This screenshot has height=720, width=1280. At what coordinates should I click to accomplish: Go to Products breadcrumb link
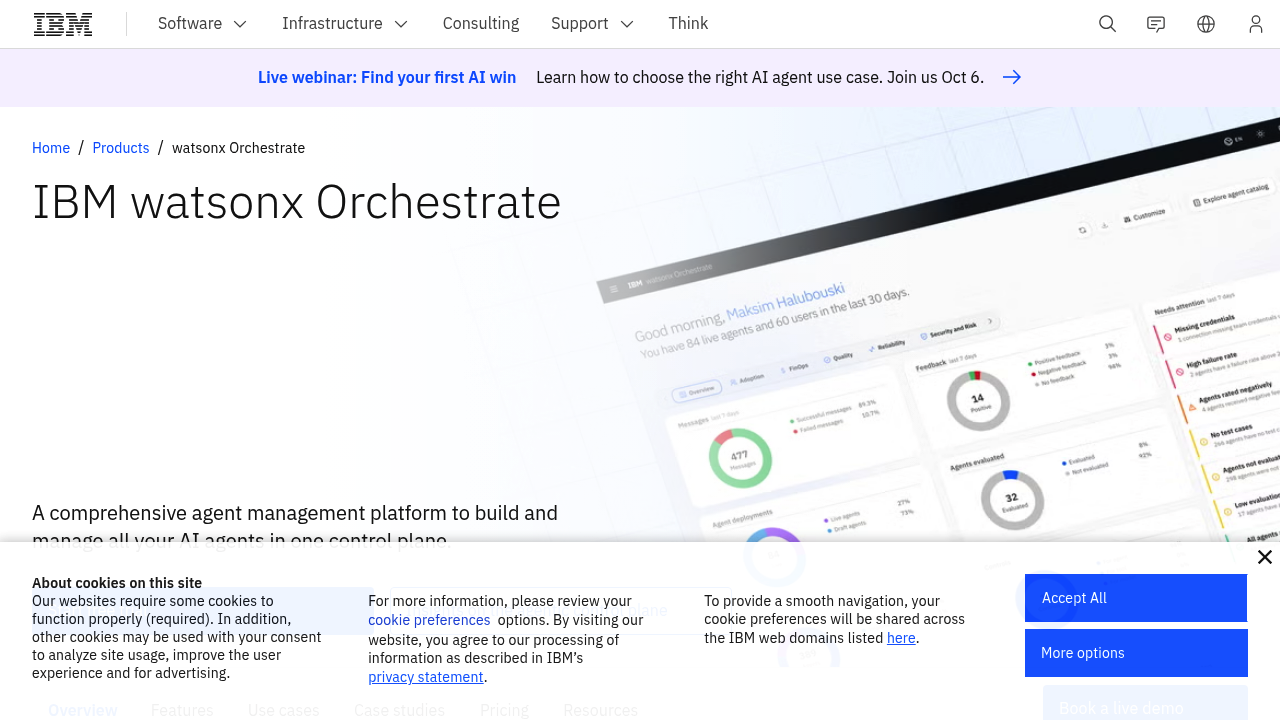[121, 148]
